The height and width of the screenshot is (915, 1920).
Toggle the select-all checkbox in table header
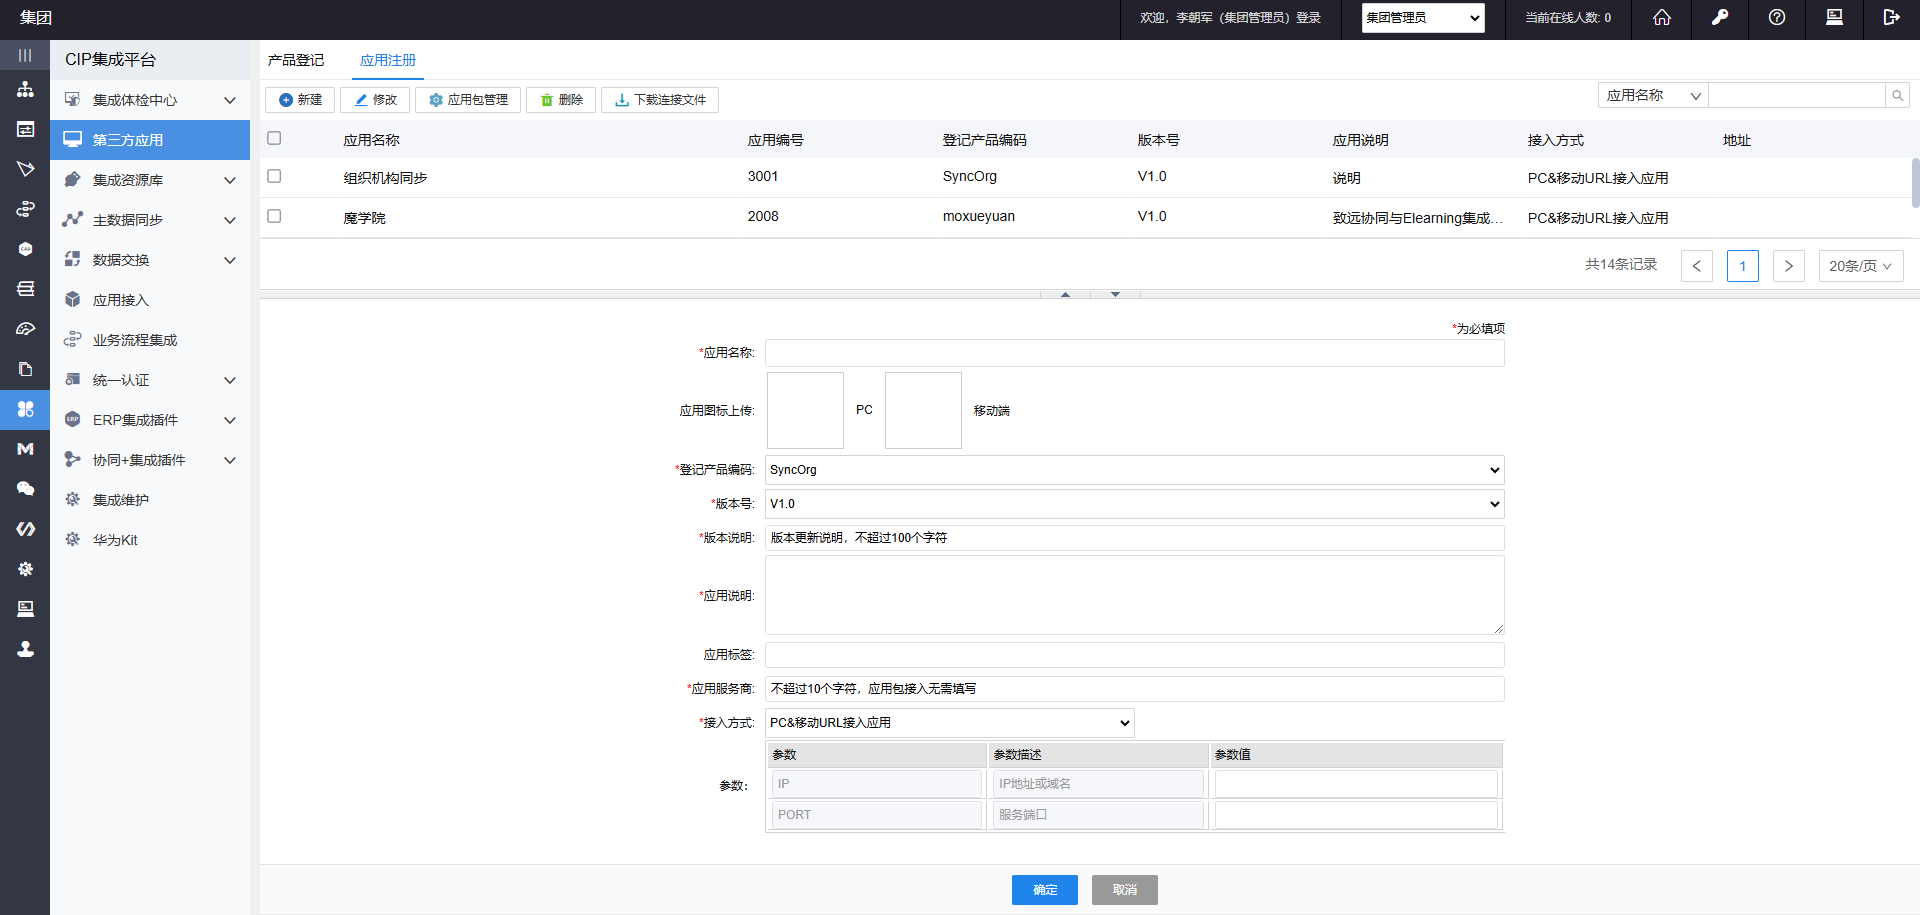[x=274, y=138]
